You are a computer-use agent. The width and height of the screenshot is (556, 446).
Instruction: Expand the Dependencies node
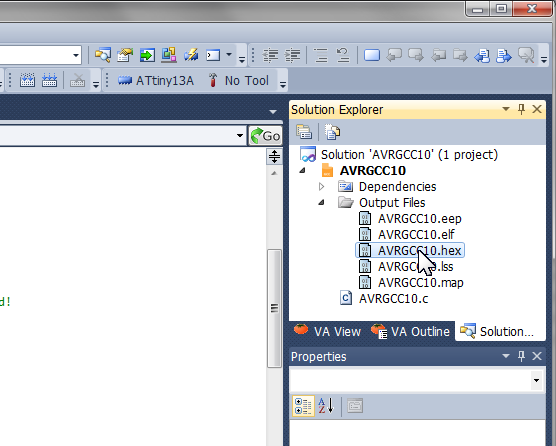(x=321, y=186)
